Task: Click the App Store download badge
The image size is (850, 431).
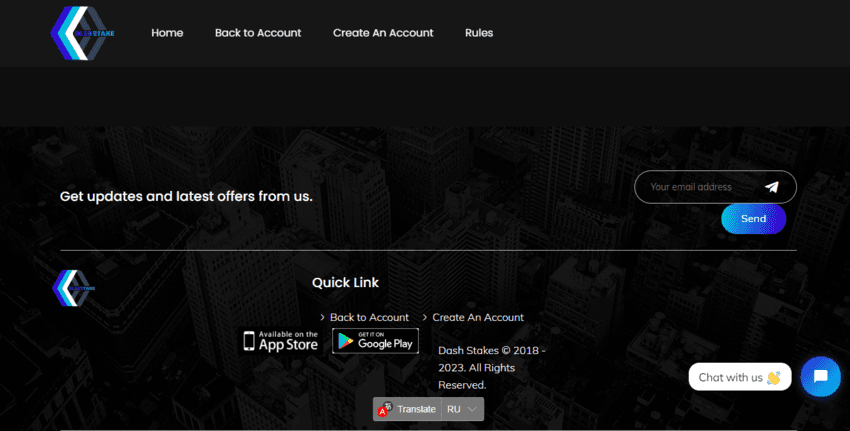Action: (281, 341)
